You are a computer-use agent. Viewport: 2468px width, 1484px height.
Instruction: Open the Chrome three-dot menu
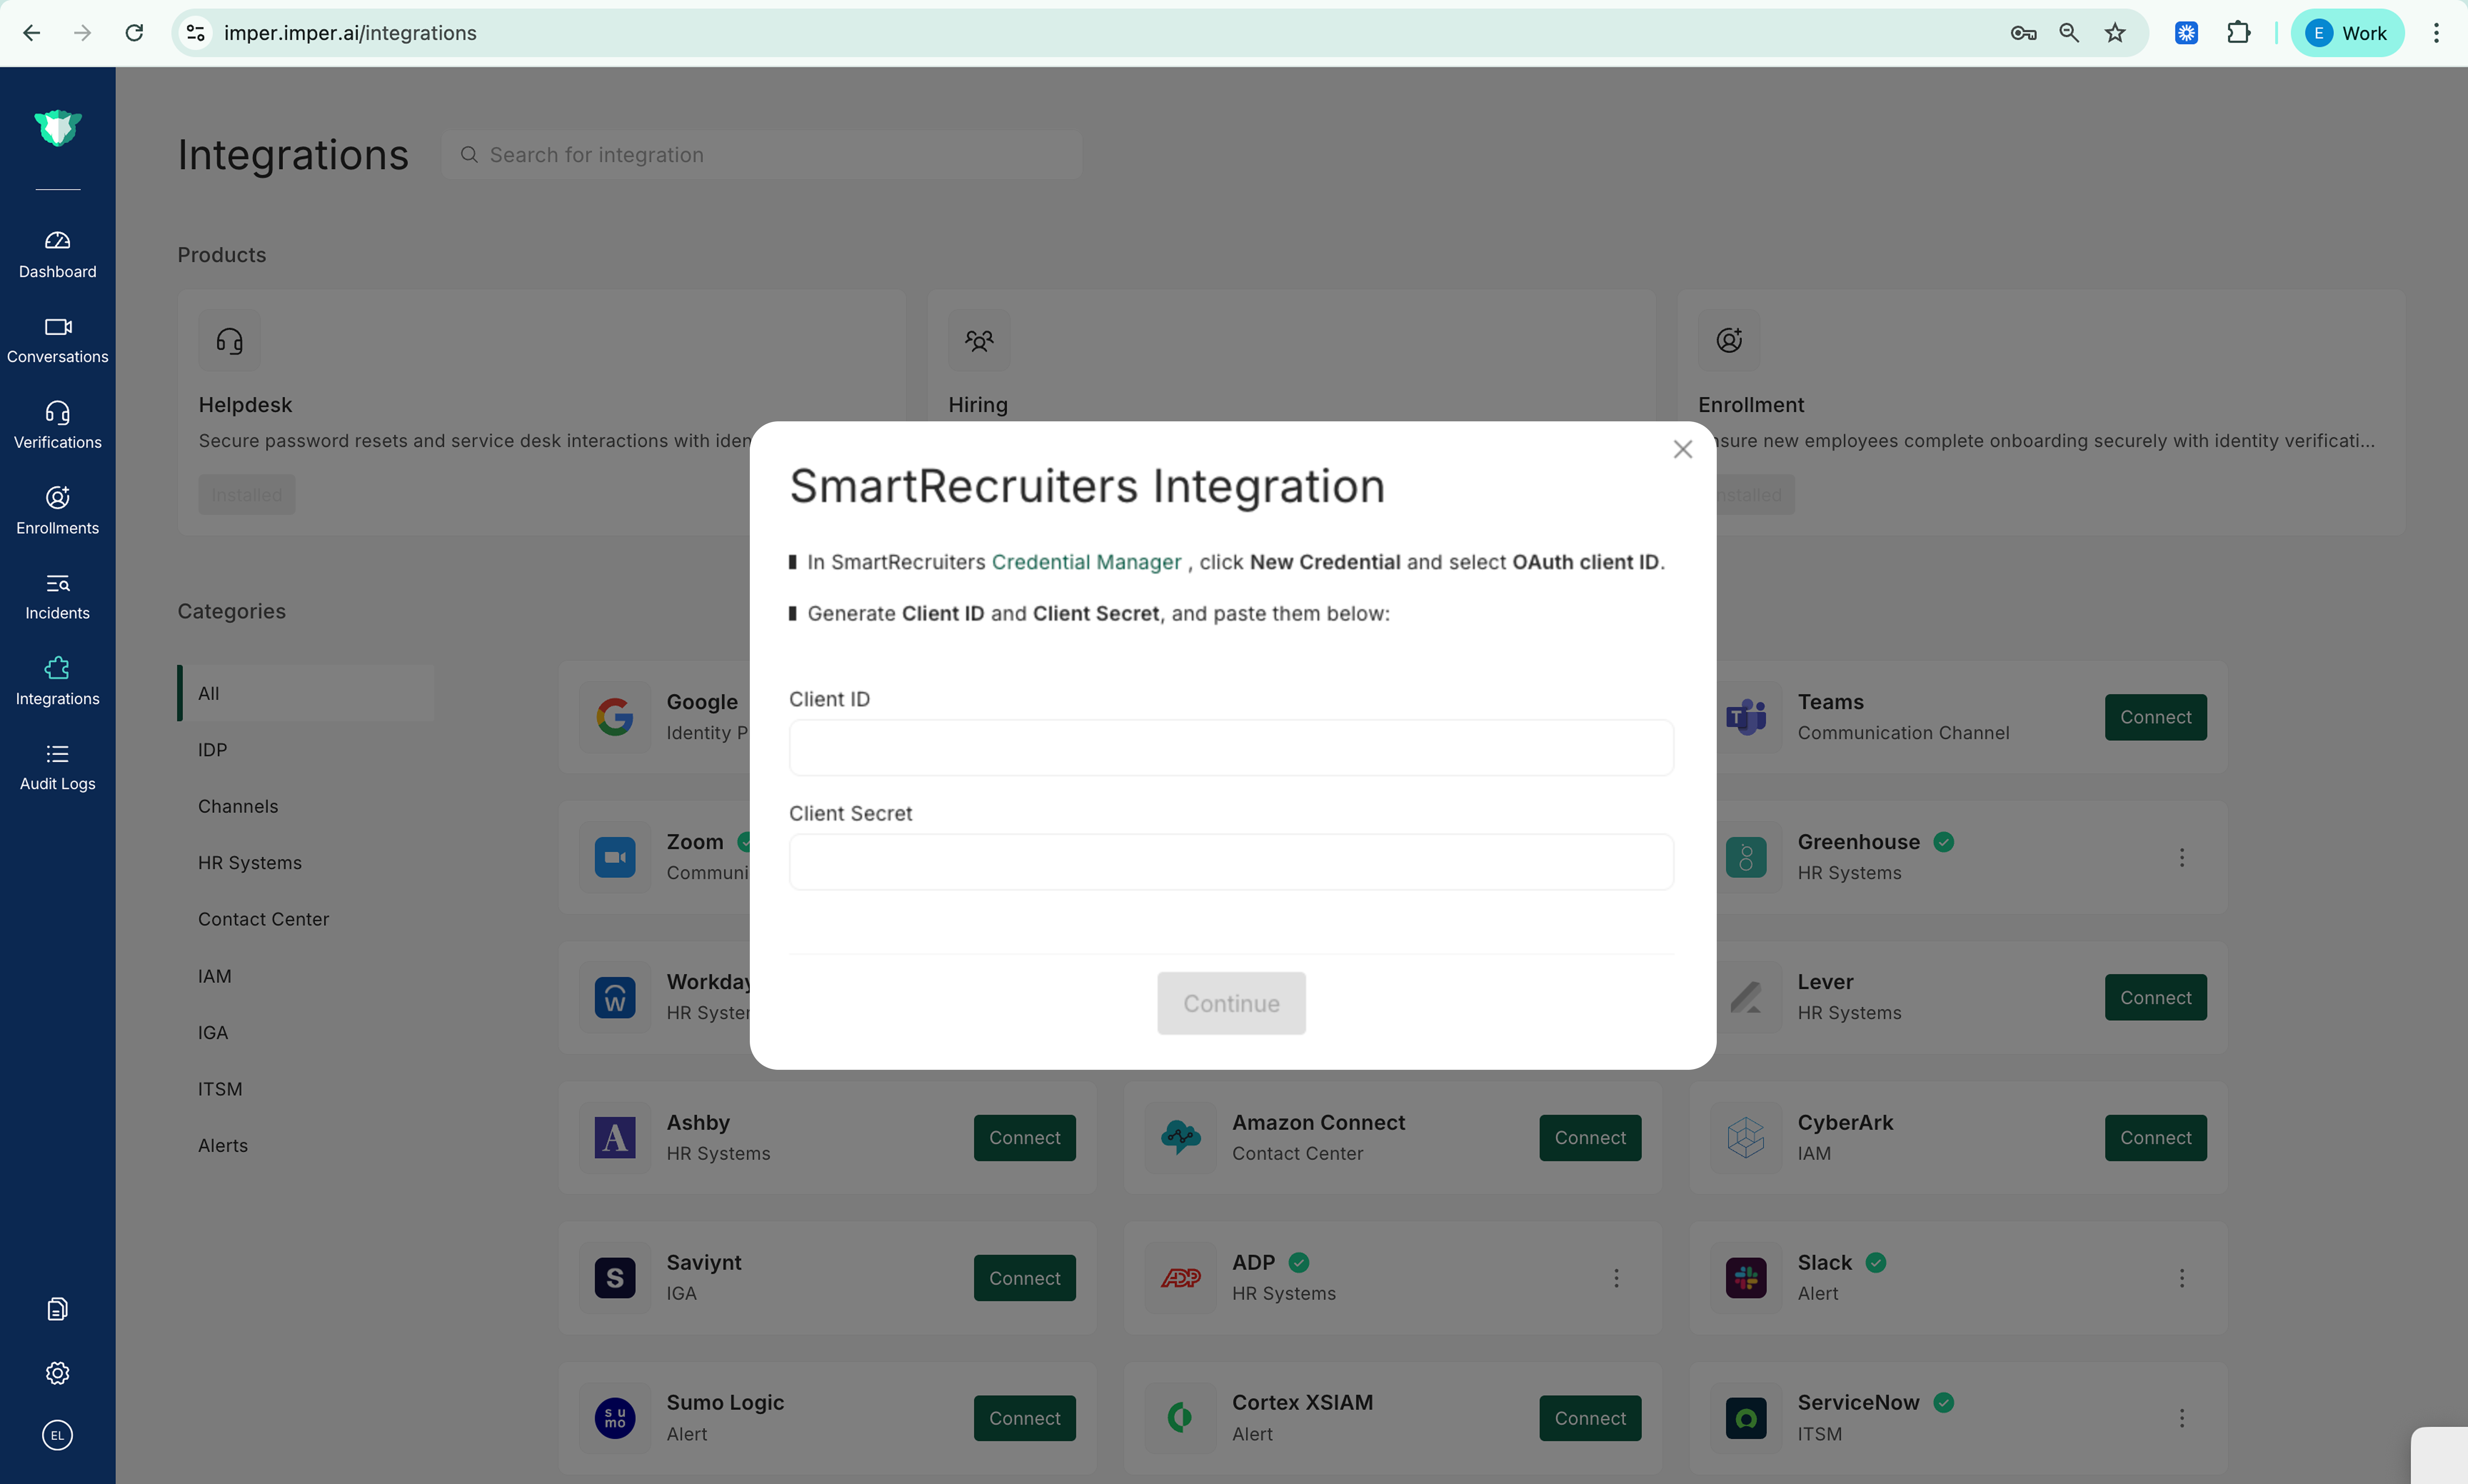2436,33
